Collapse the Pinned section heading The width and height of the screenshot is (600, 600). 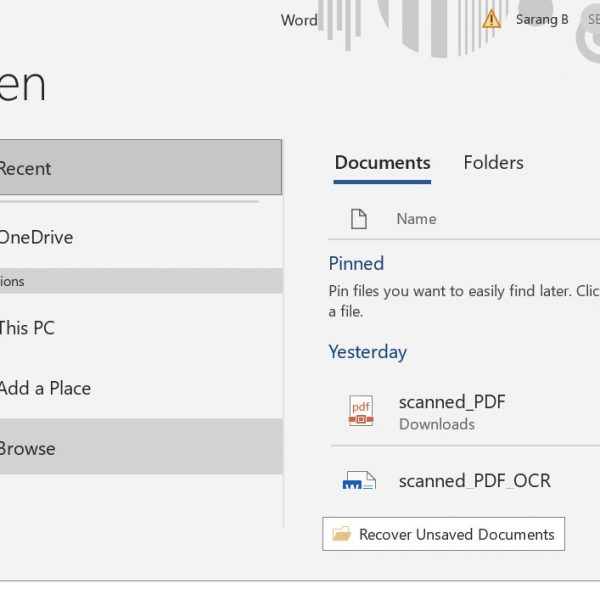(x=356, y=264)
